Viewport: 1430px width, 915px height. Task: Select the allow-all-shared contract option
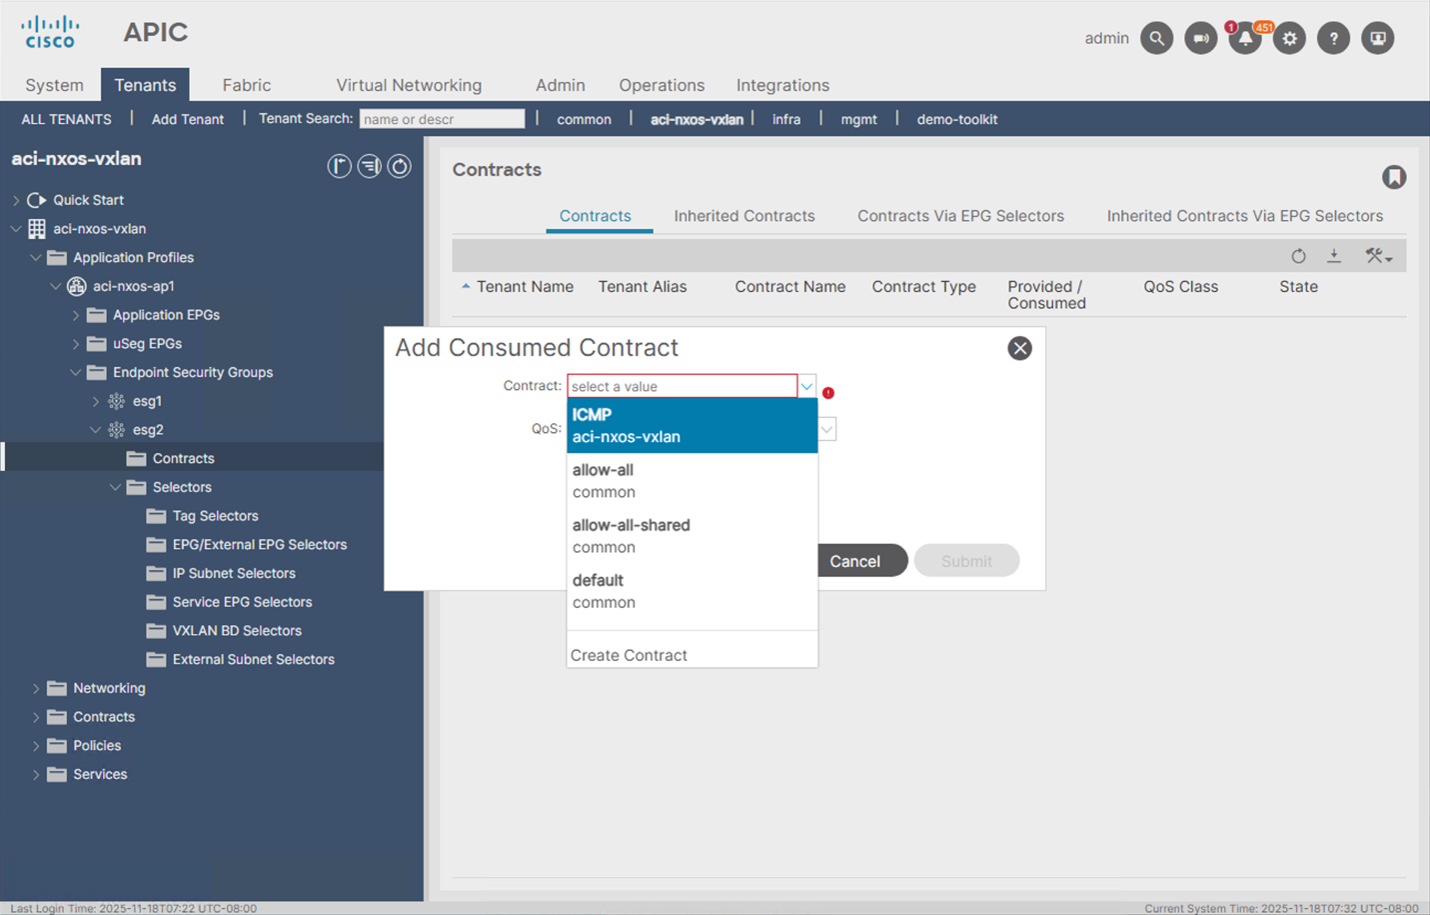point(692,536)
